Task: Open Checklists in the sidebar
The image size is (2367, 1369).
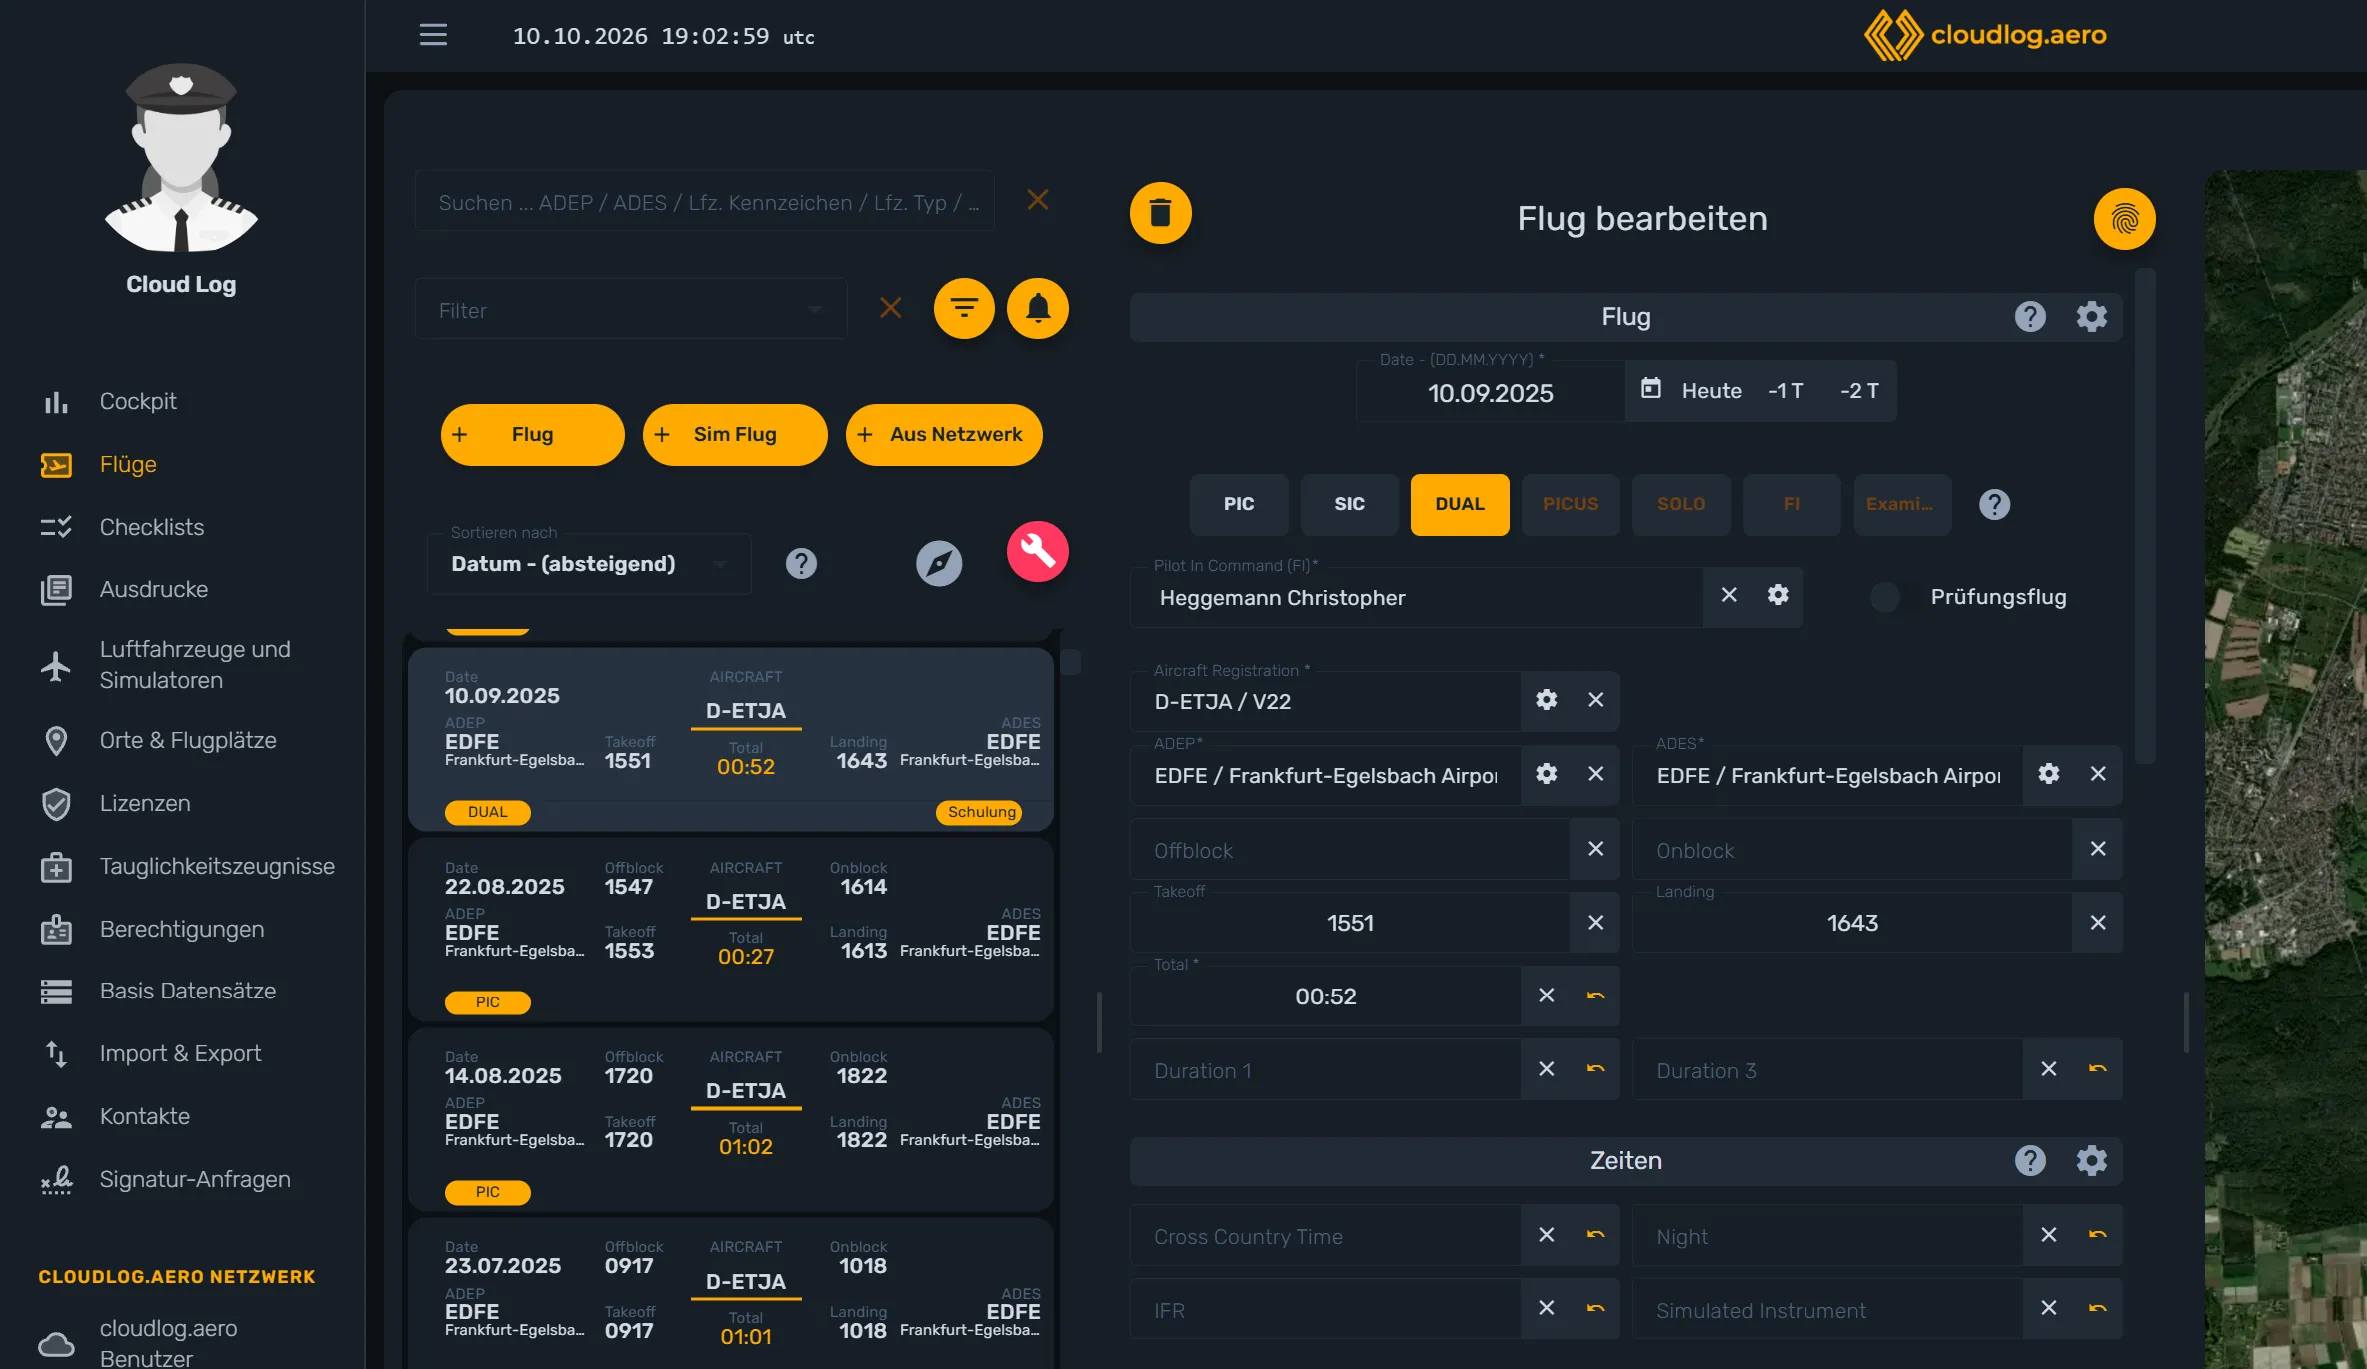Action: pos(151,527)
